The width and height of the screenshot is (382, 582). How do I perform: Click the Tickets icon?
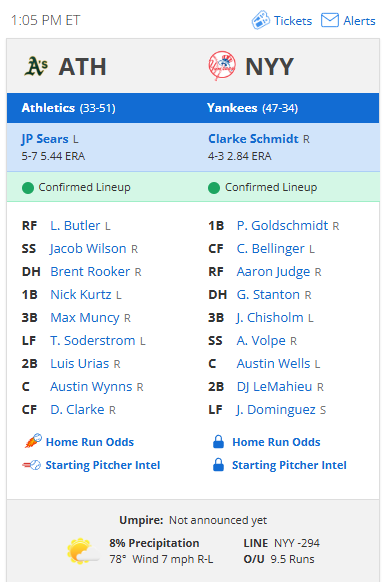coord(260,20)
